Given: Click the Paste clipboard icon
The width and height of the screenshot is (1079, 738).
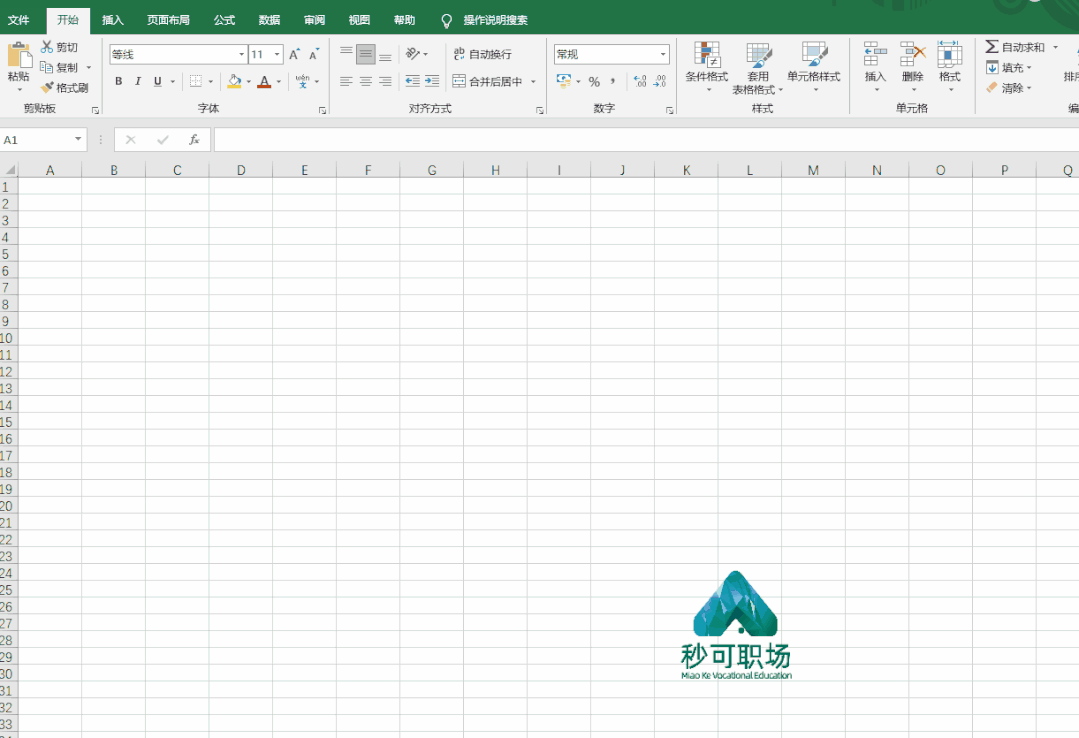Looking at the screenshot, I should tap(19, 55).
